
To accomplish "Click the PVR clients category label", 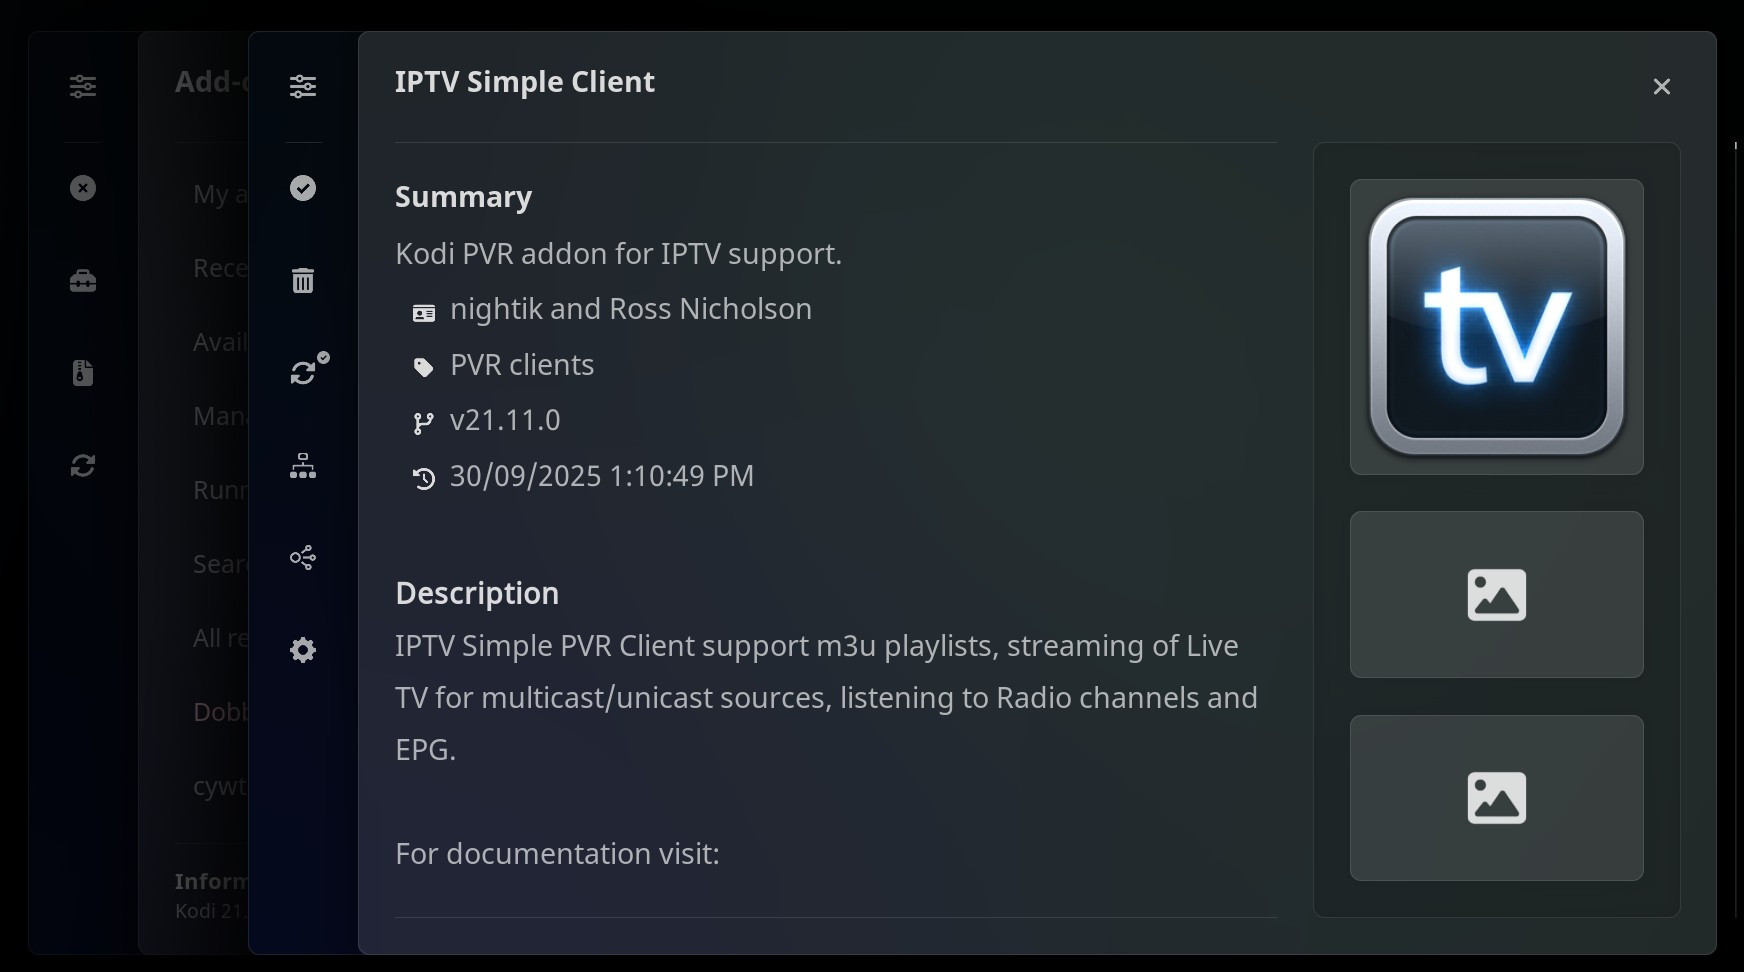I will (x=522, y=365).
